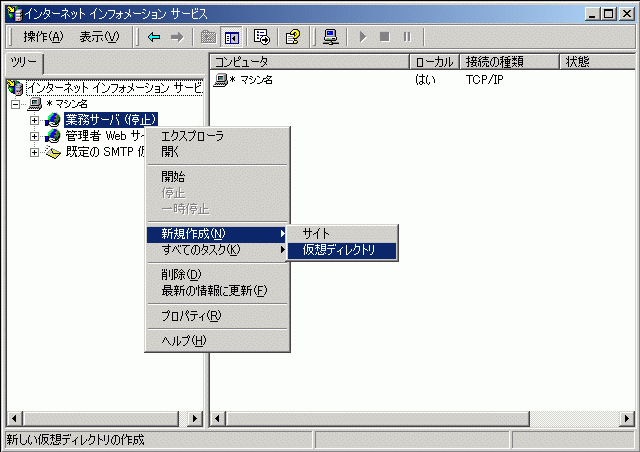The width and height of the screenshot is (640, 452).
Task: Click the はい cell in ローカル column
Action: click(425, 80)
